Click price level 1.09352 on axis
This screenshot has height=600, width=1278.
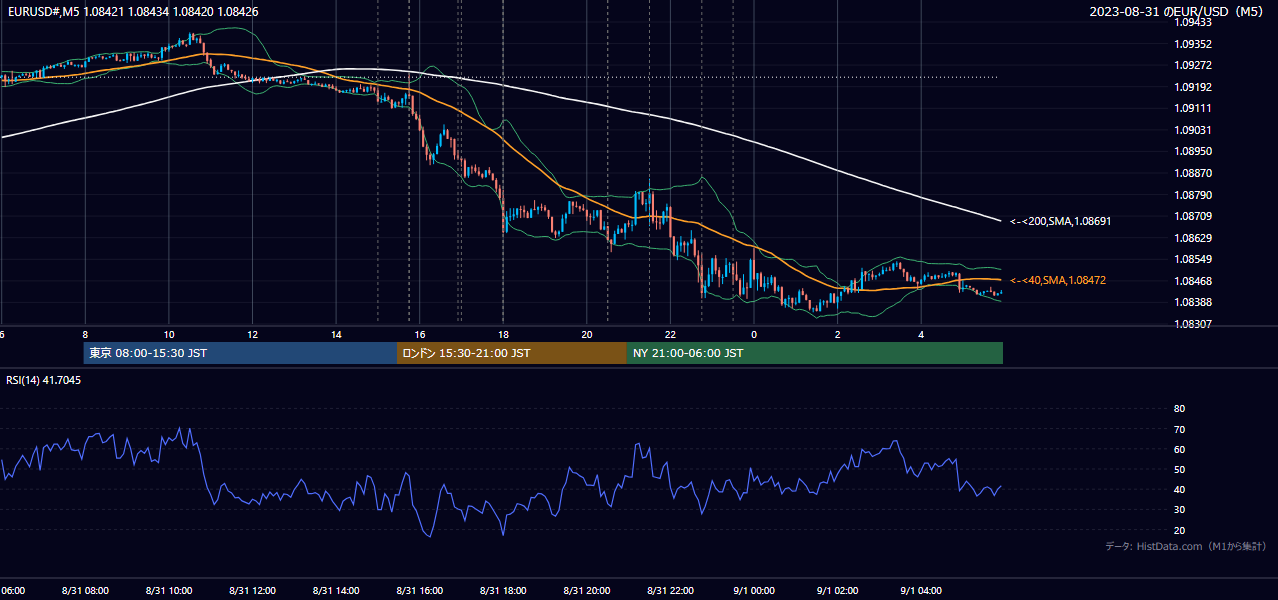tap(1193, 44)
